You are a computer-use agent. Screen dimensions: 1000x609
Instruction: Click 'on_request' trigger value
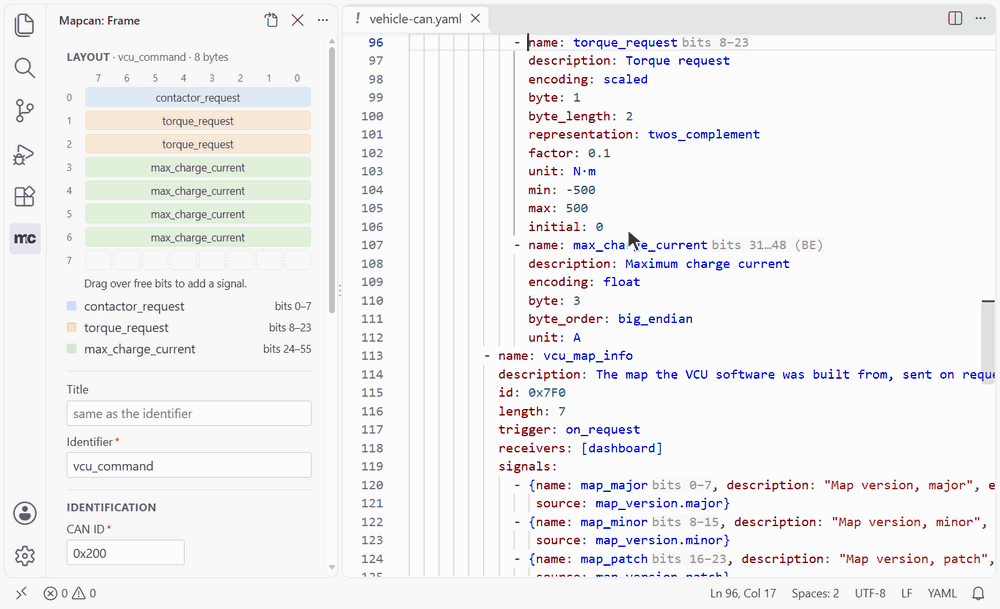coord(603,430)
